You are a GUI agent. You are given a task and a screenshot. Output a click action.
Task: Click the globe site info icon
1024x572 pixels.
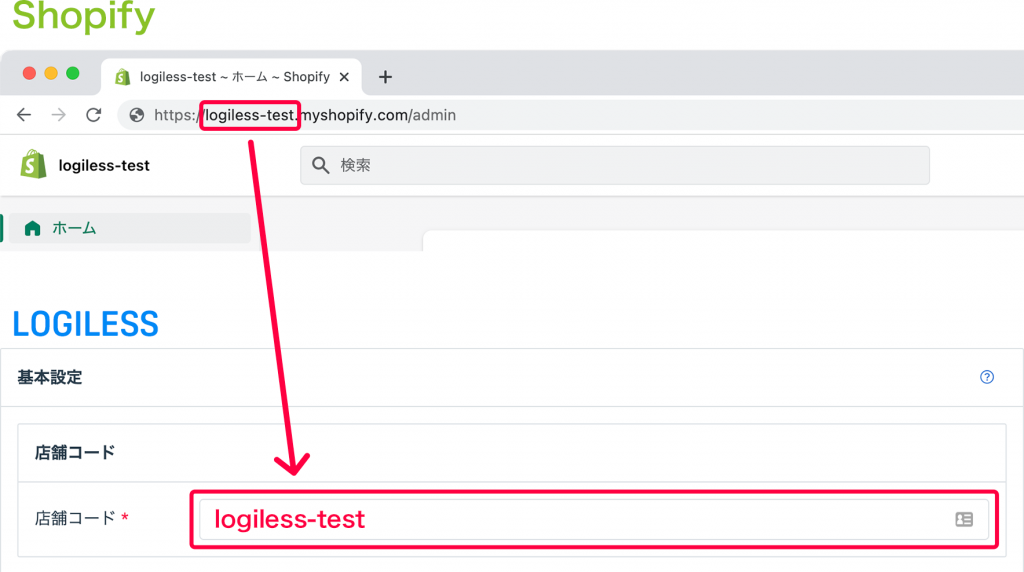(x=136, y=115)
